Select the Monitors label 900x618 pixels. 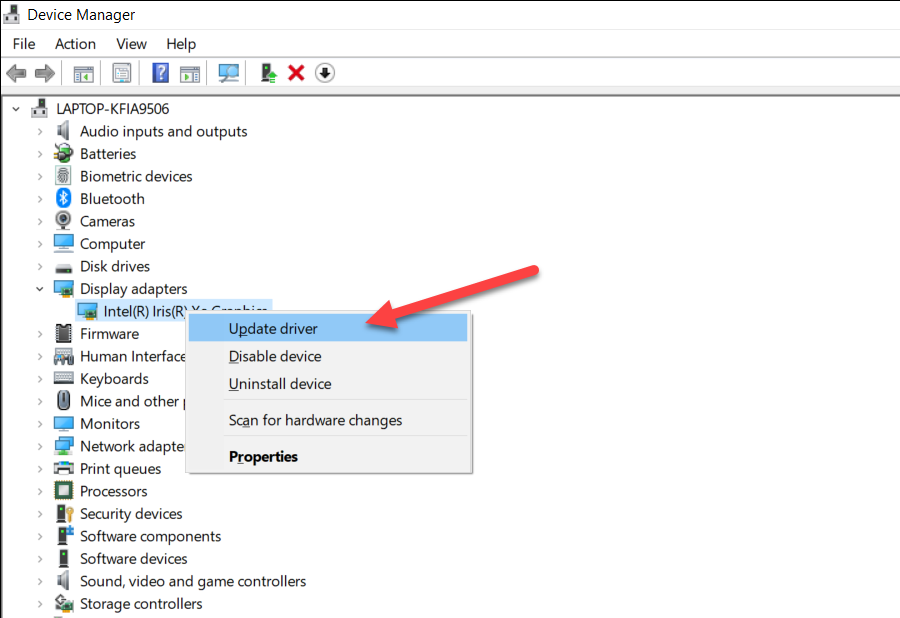[x=110, y=423]
